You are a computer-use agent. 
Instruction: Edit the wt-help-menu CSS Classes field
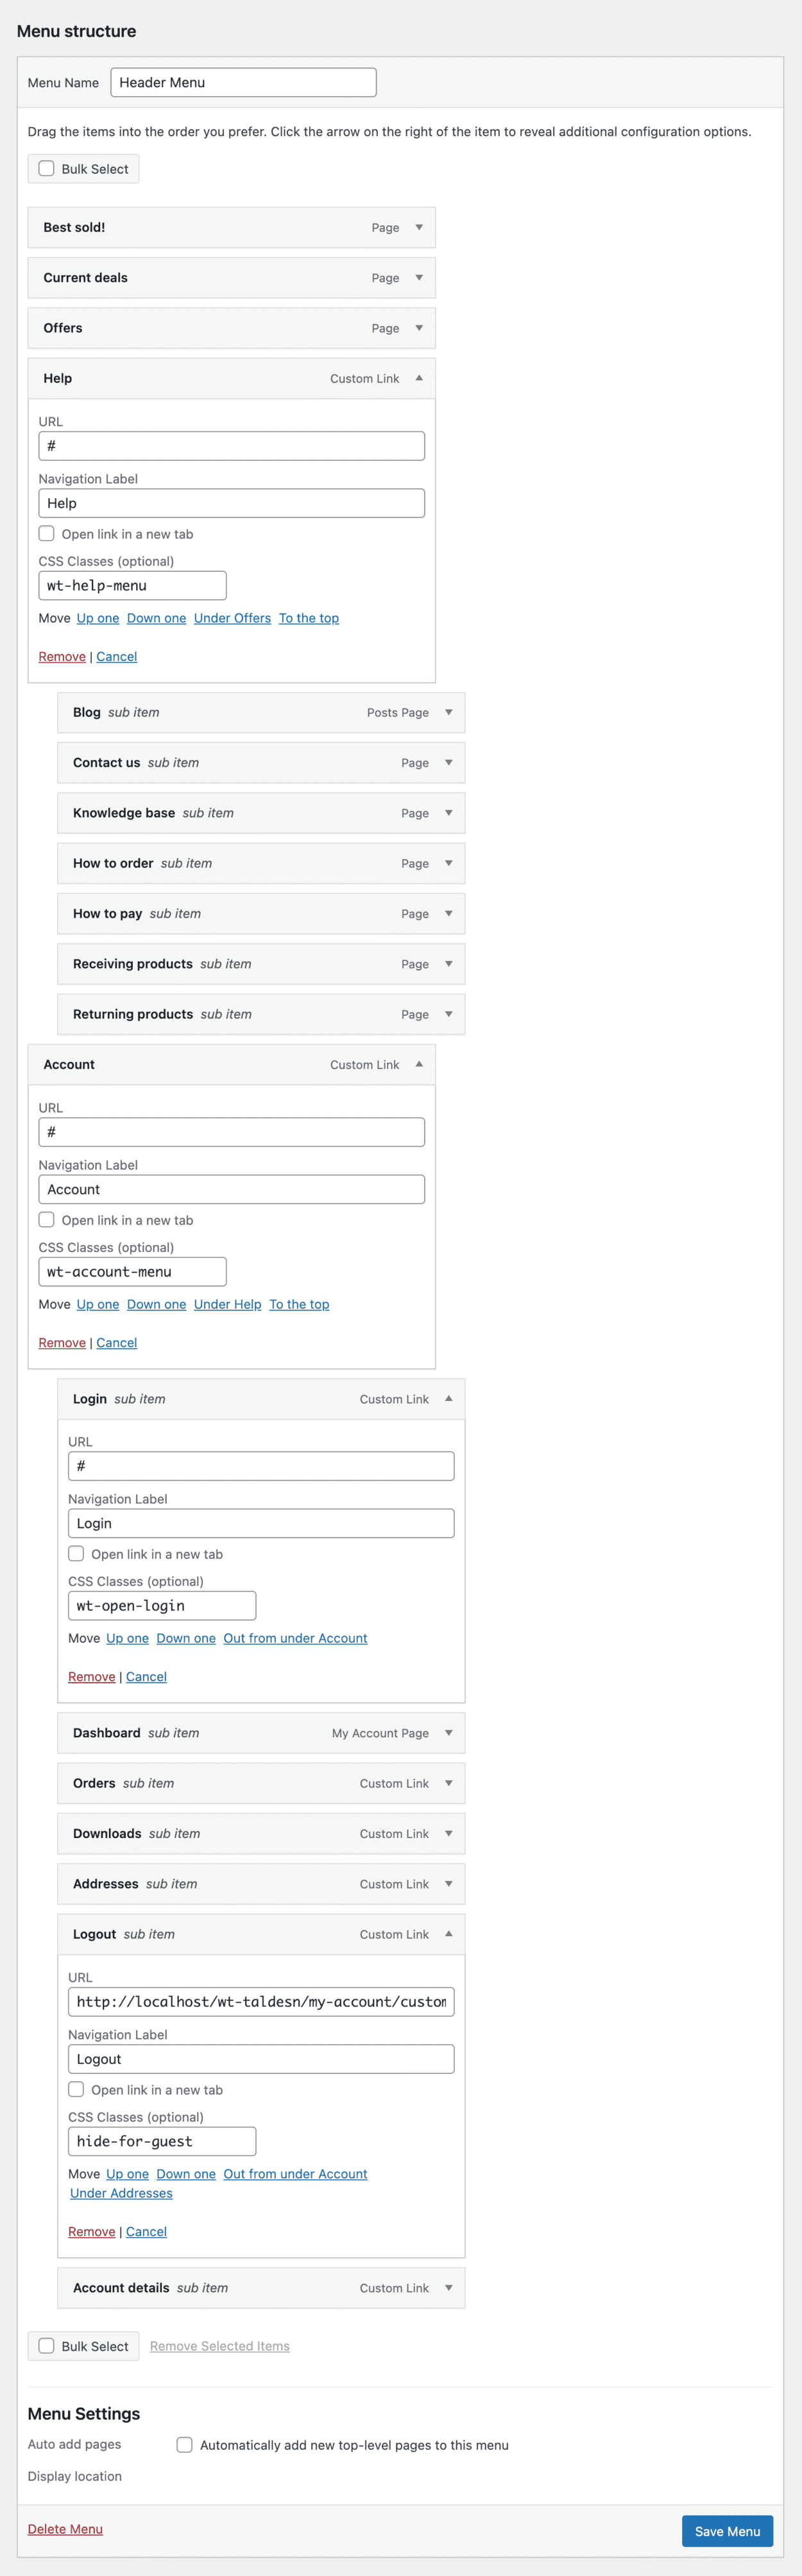coord(132,585)
